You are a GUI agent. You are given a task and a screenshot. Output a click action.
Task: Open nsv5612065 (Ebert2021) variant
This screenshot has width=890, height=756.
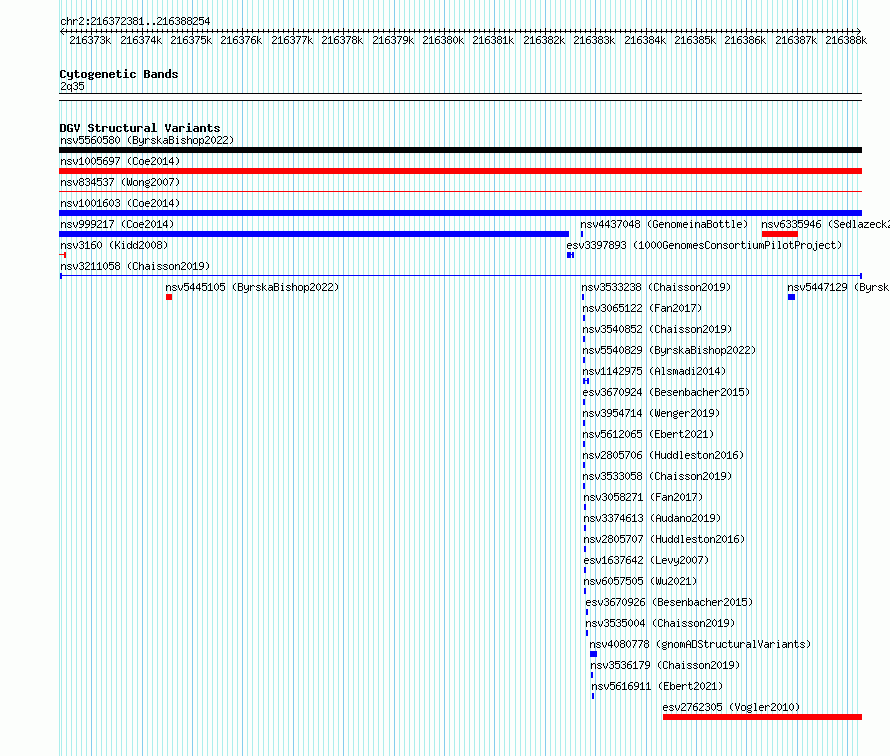(648, 434)
